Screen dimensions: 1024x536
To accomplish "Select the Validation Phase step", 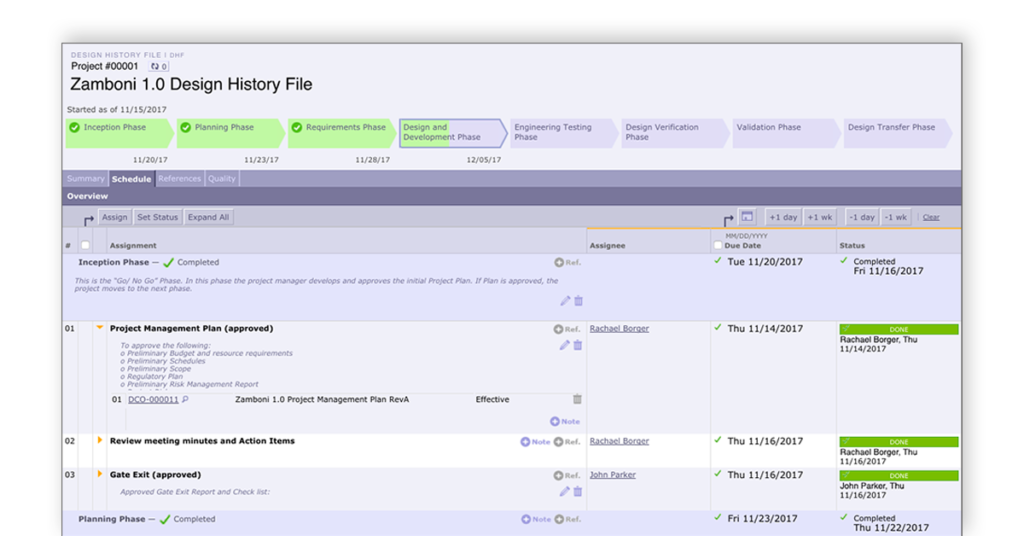I will pos(785,133).
